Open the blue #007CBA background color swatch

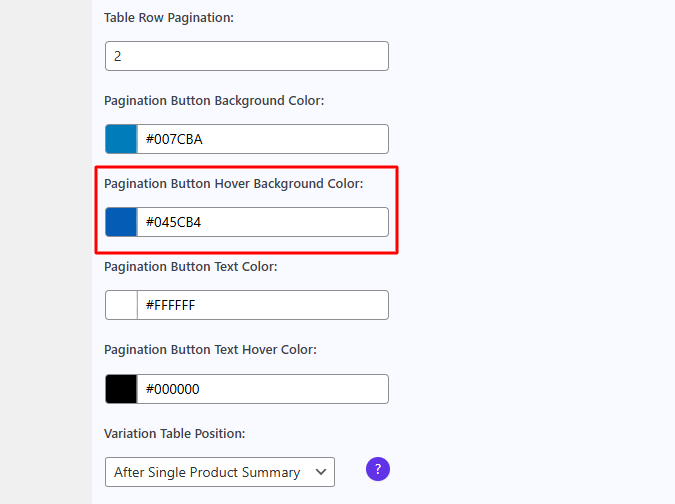coord(121,139)
